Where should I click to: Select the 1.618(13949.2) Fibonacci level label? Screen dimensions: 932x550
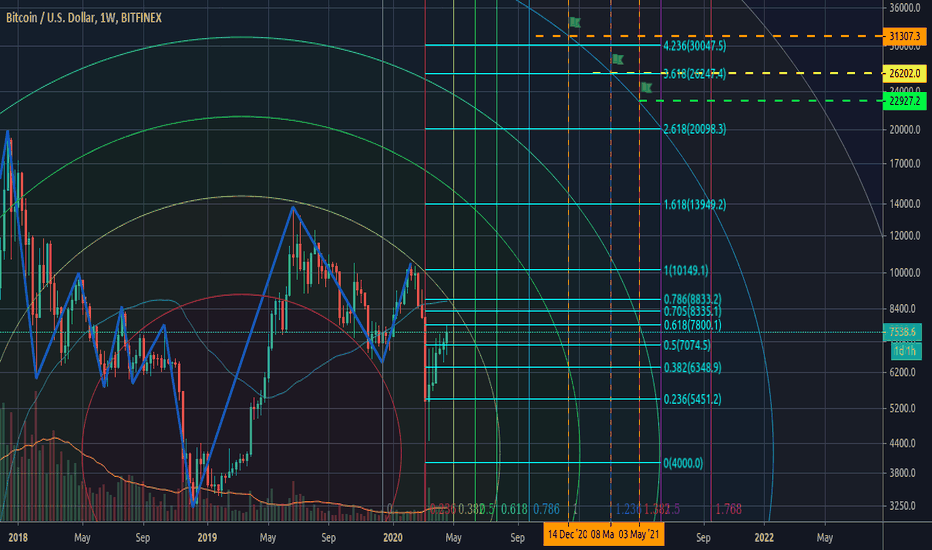pos(694,205)
